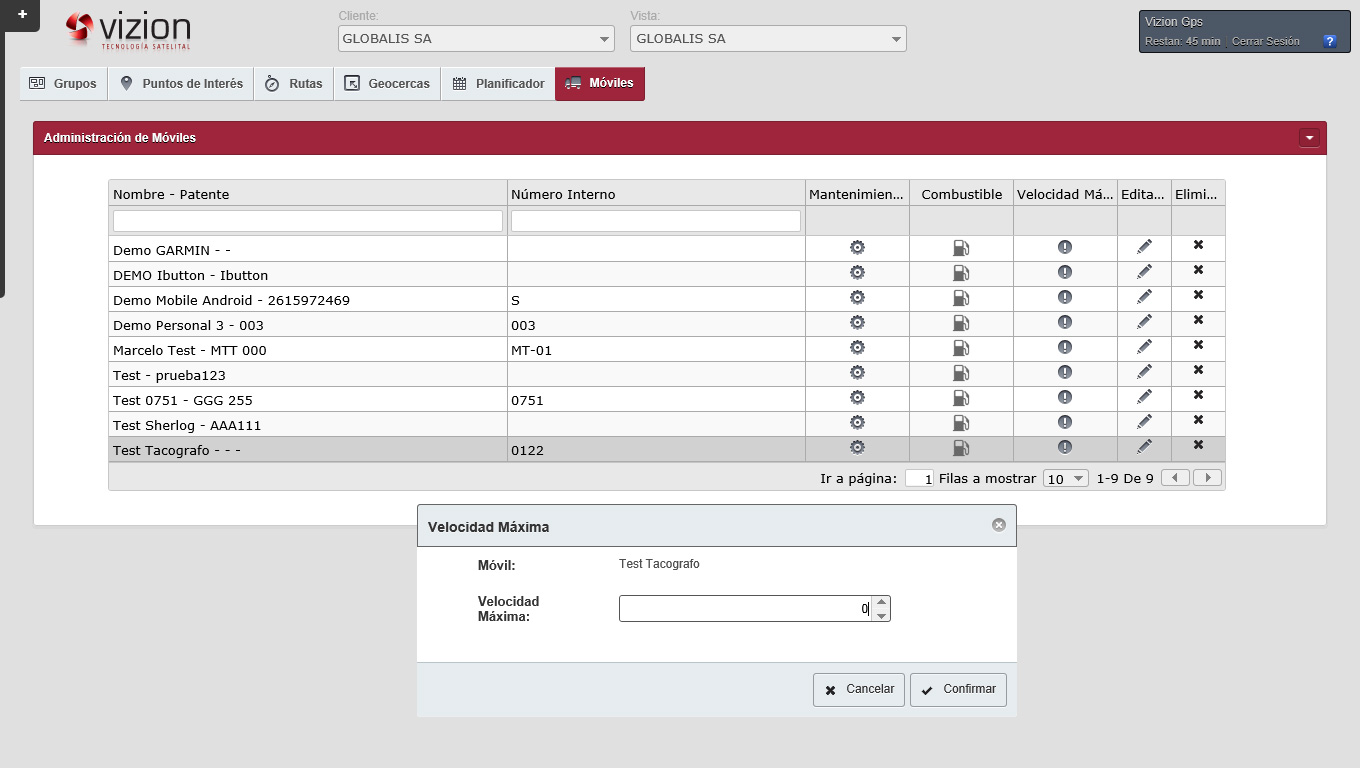Open the Planificador tab
Image resolution: width=1360 pixels, height=768 pixels.
498,84
